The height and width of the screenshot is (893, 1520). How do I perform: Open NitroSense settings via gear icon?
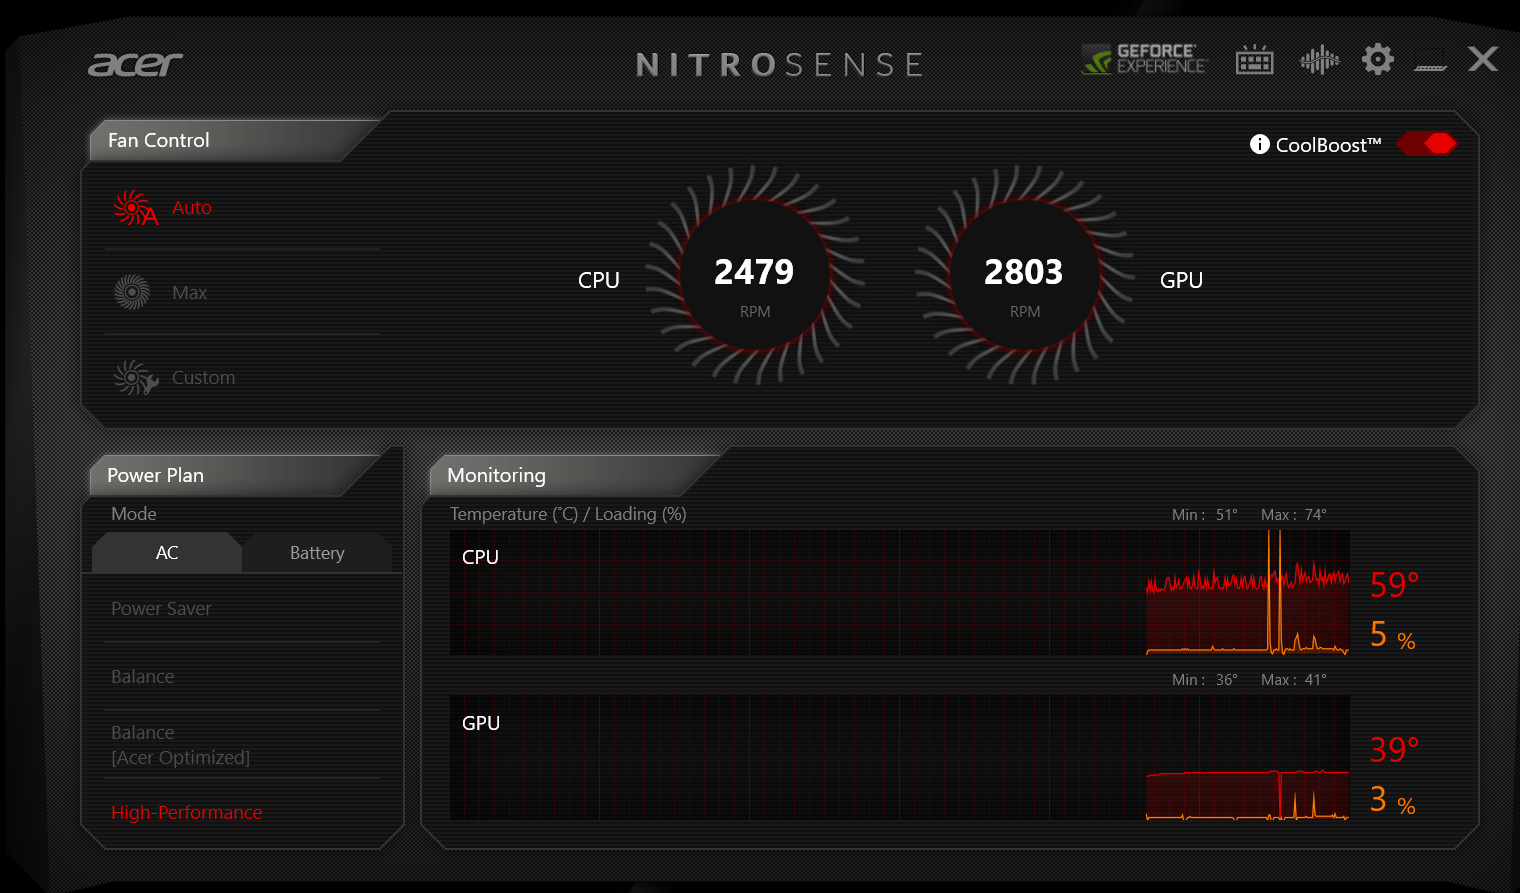1377,60
